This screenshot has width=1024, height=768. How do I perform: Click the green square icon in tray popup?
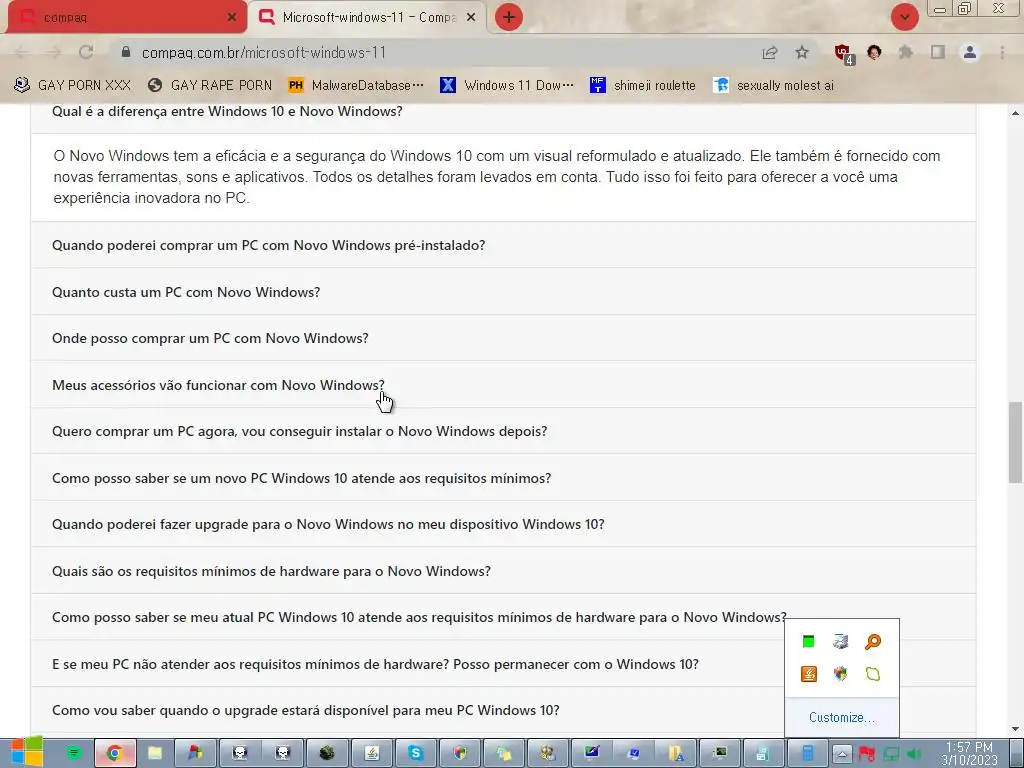pos(808,642)
